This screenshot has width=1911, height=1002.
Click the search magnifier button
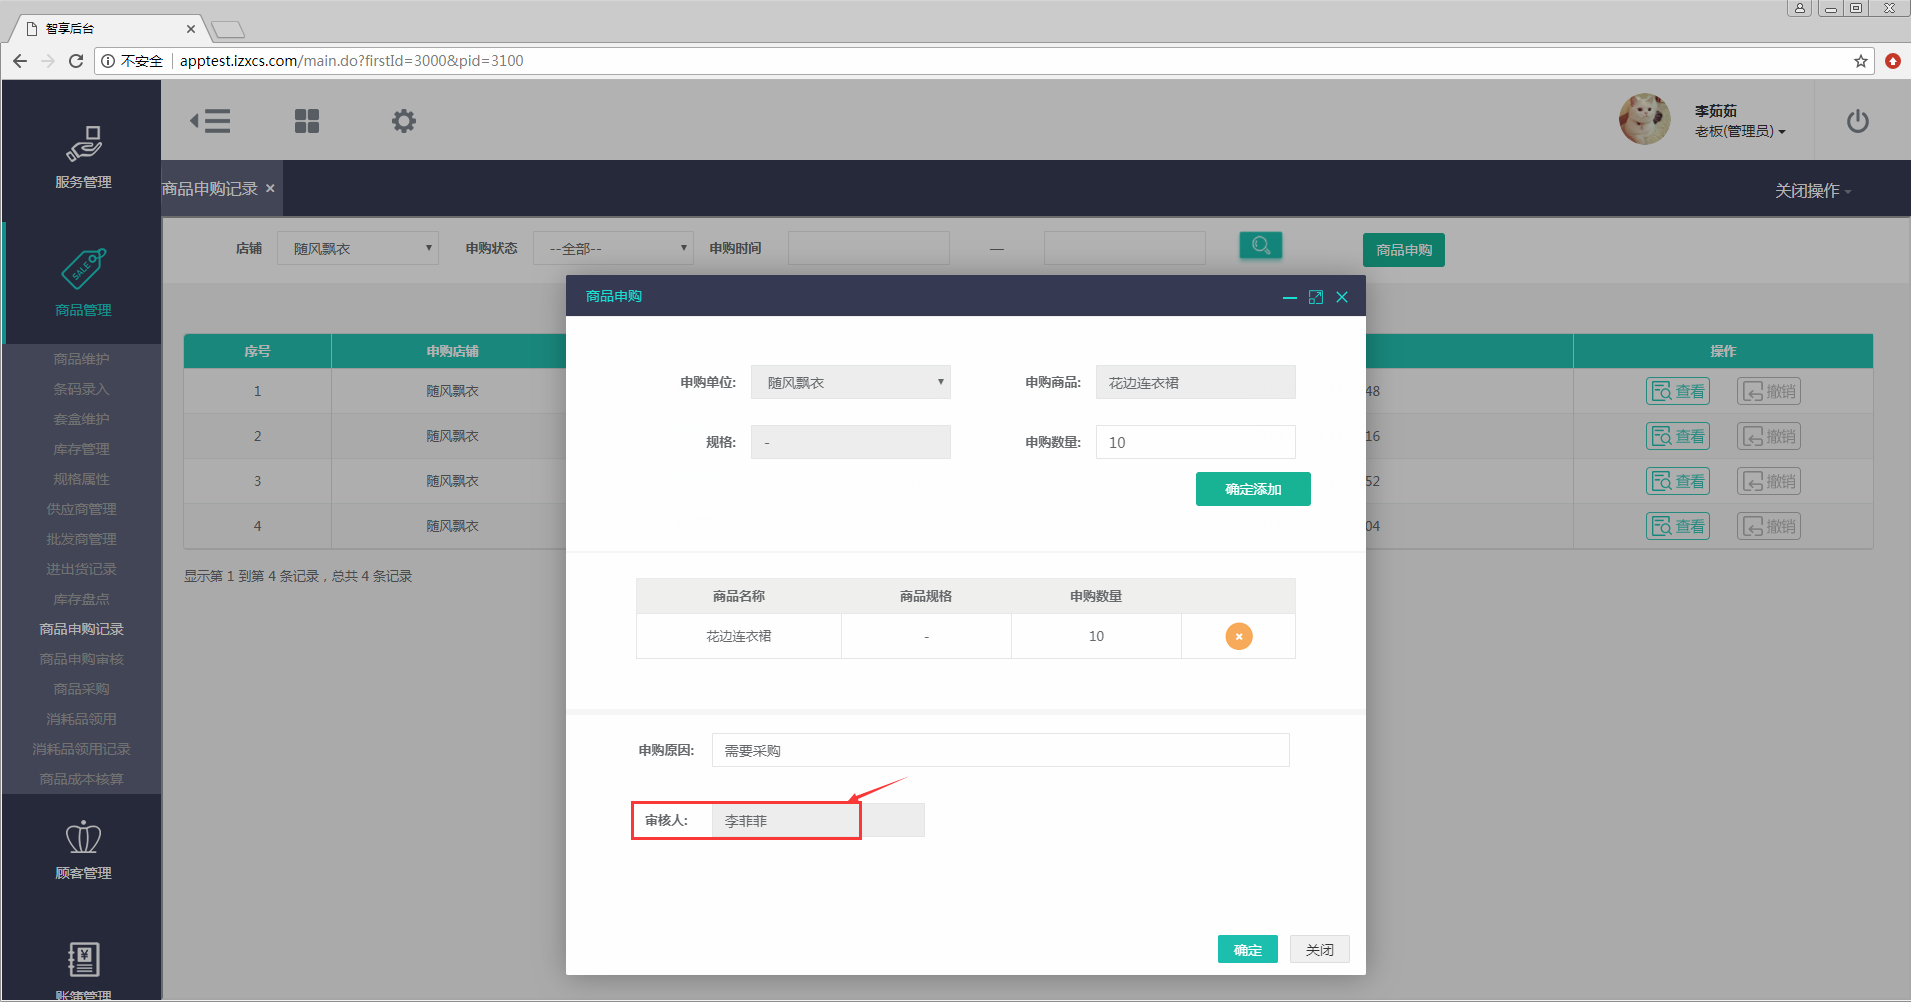pyautogui.click(x=1260, y=245)
